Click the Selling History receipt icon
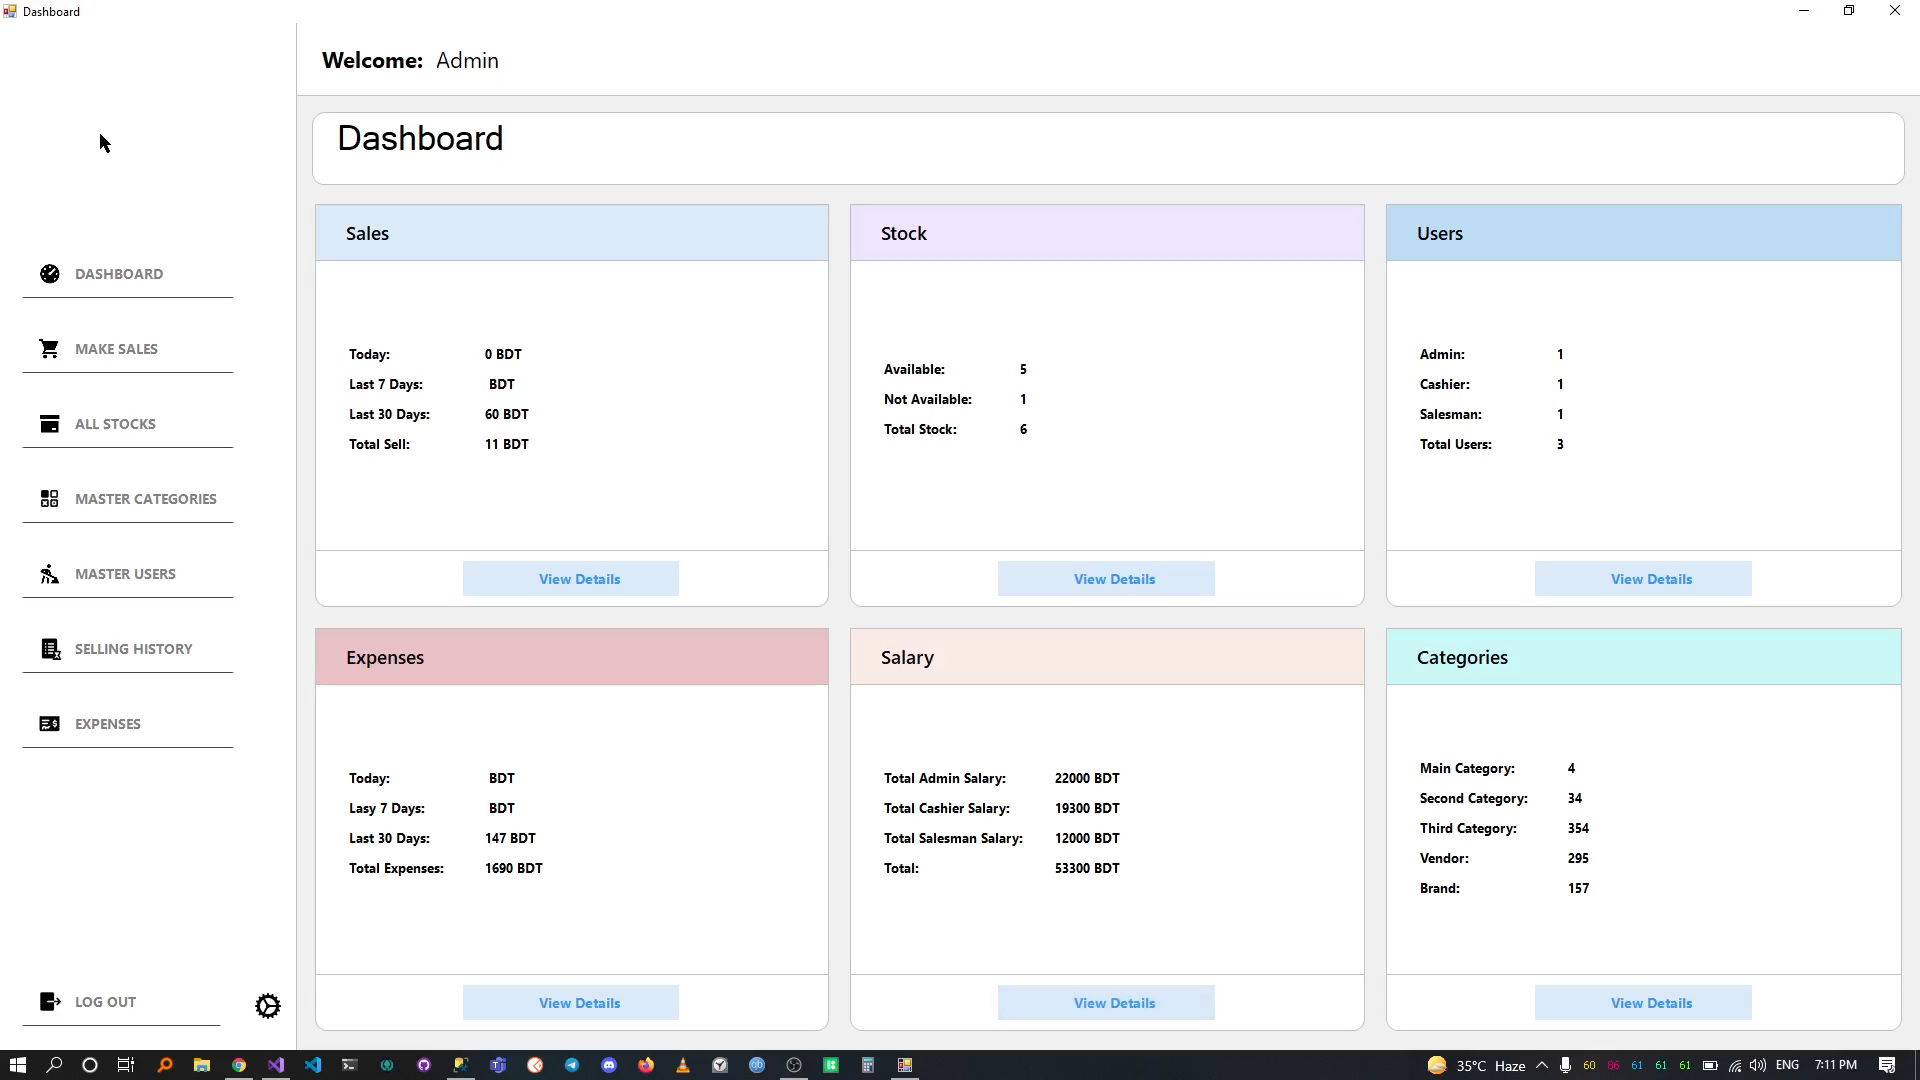Viewport: 1920px width, 1080px height. point(49,649)
